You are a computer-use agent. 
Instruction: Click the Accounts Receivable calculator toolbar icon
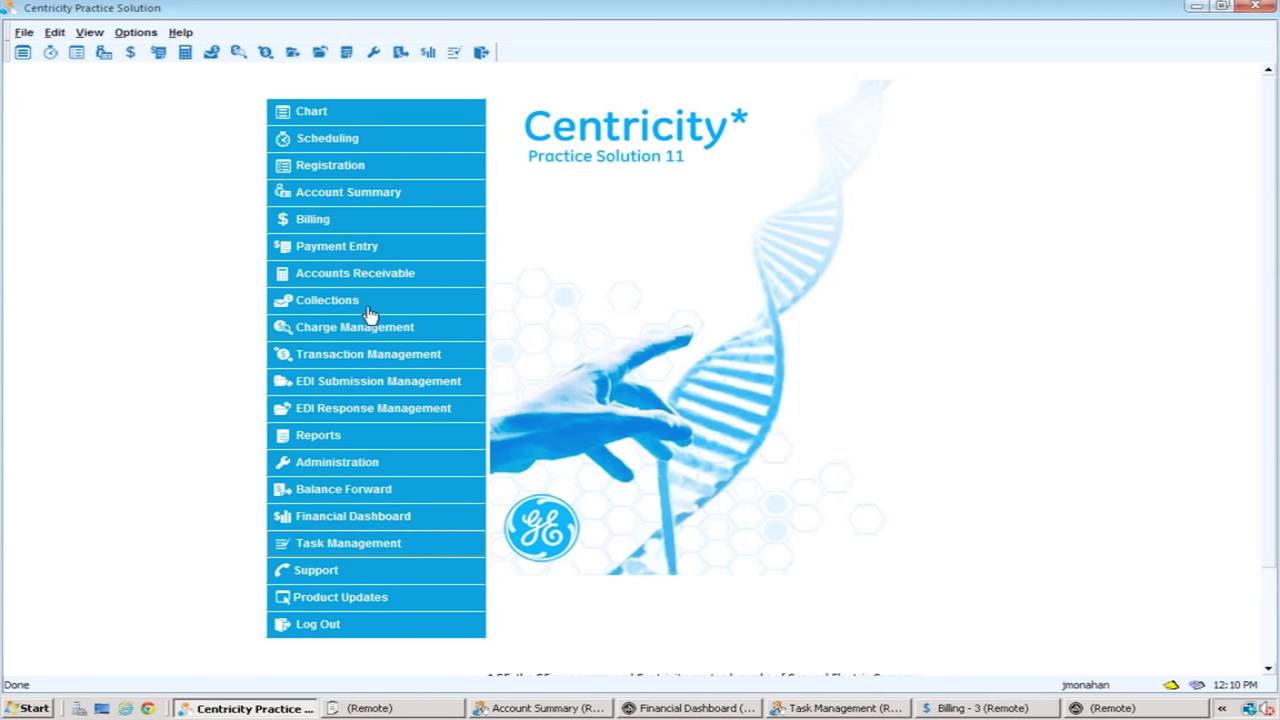click(185, 52)
